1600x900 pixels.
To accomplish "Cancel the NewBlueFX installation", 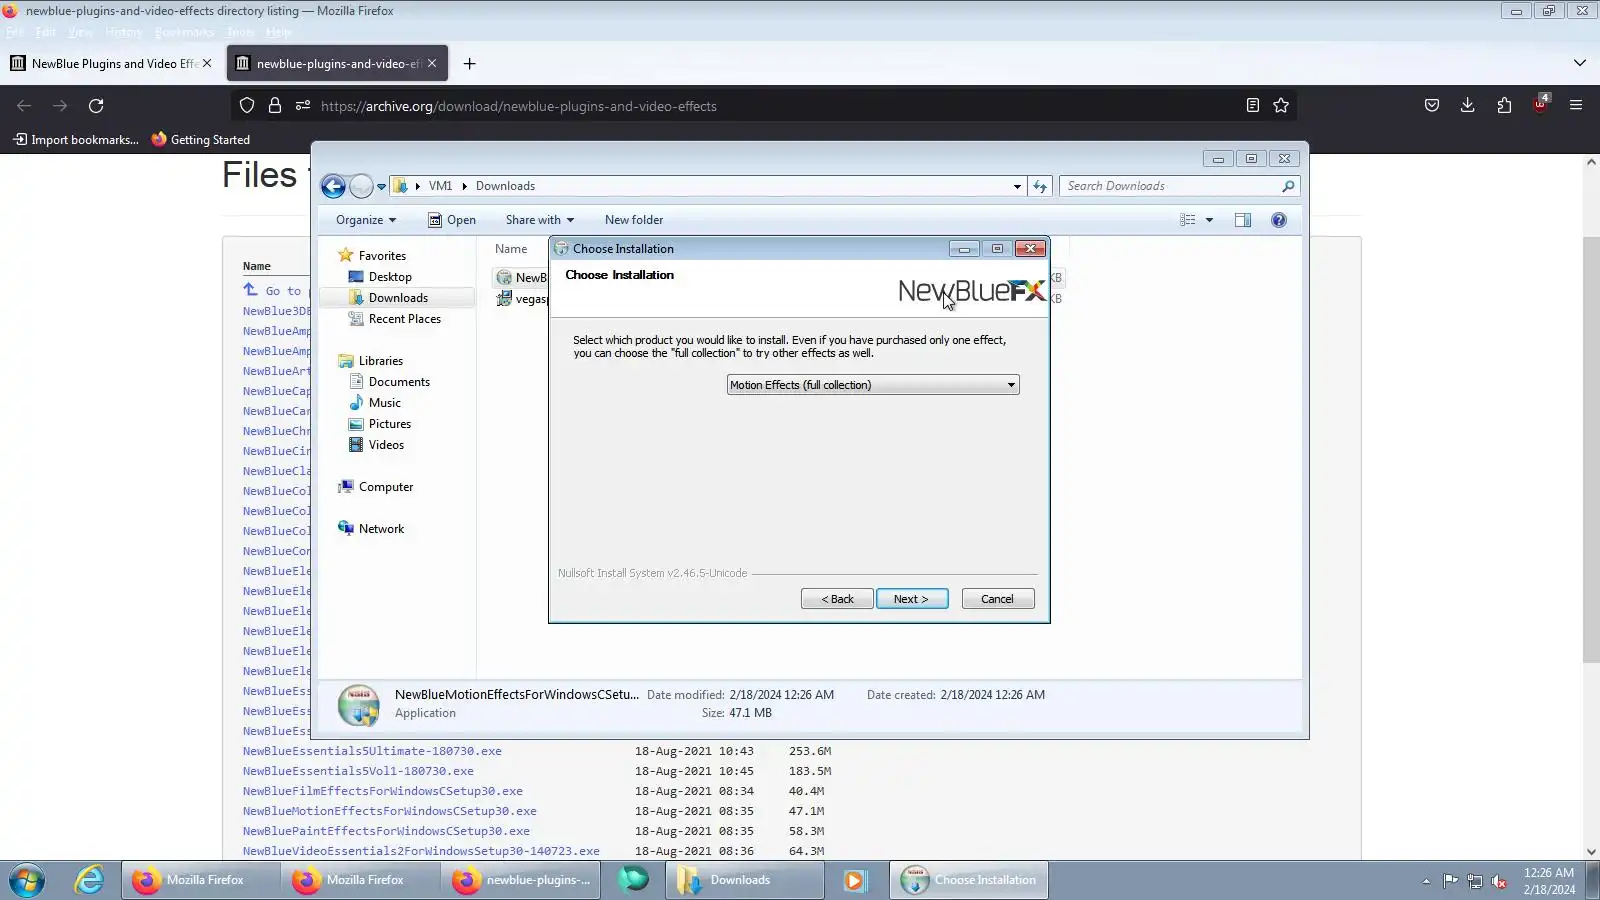I will [997, 599].
